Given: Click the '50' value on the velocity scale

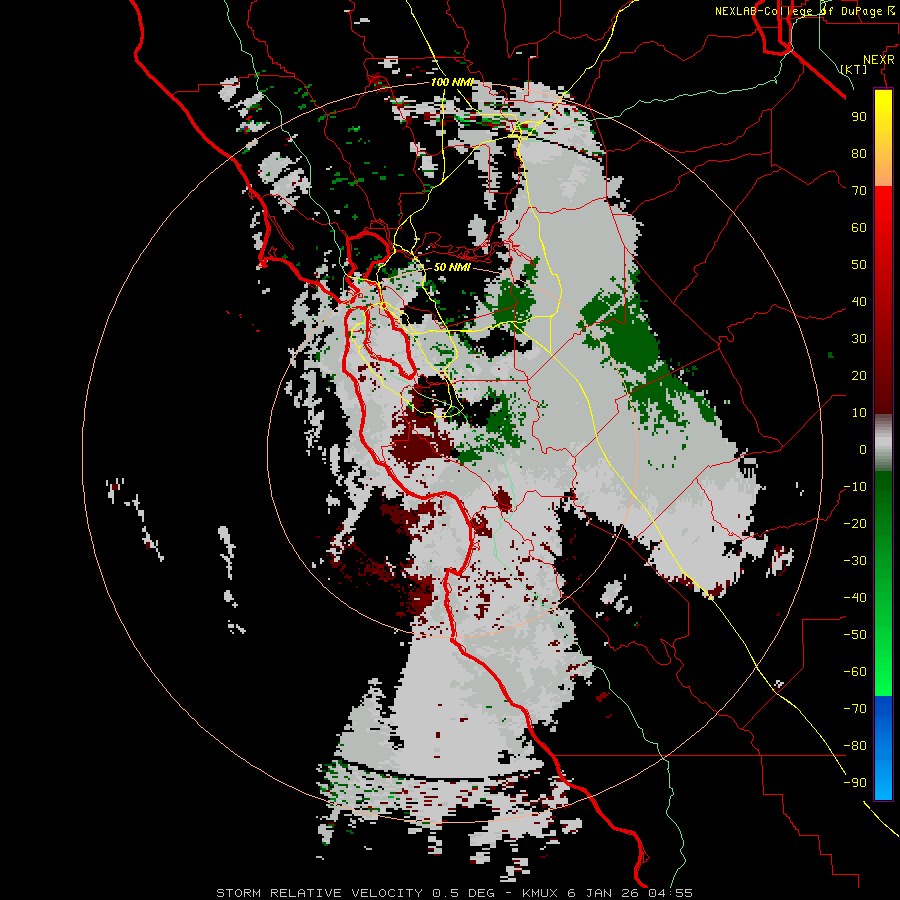Looking at the screenshot, I should (x=859, y=265).
